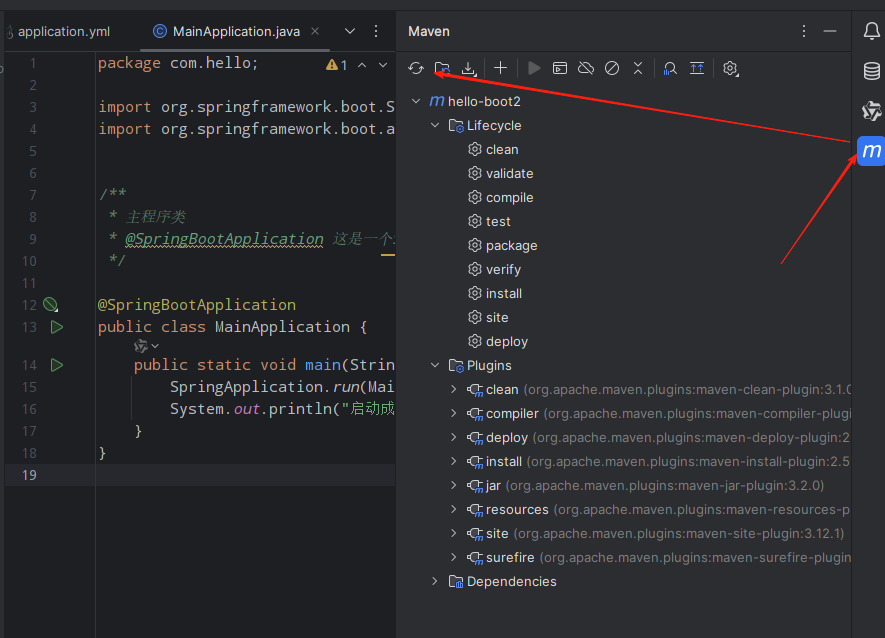
Task: Select Dependencies folder label
Action: (x=511, y=581)
